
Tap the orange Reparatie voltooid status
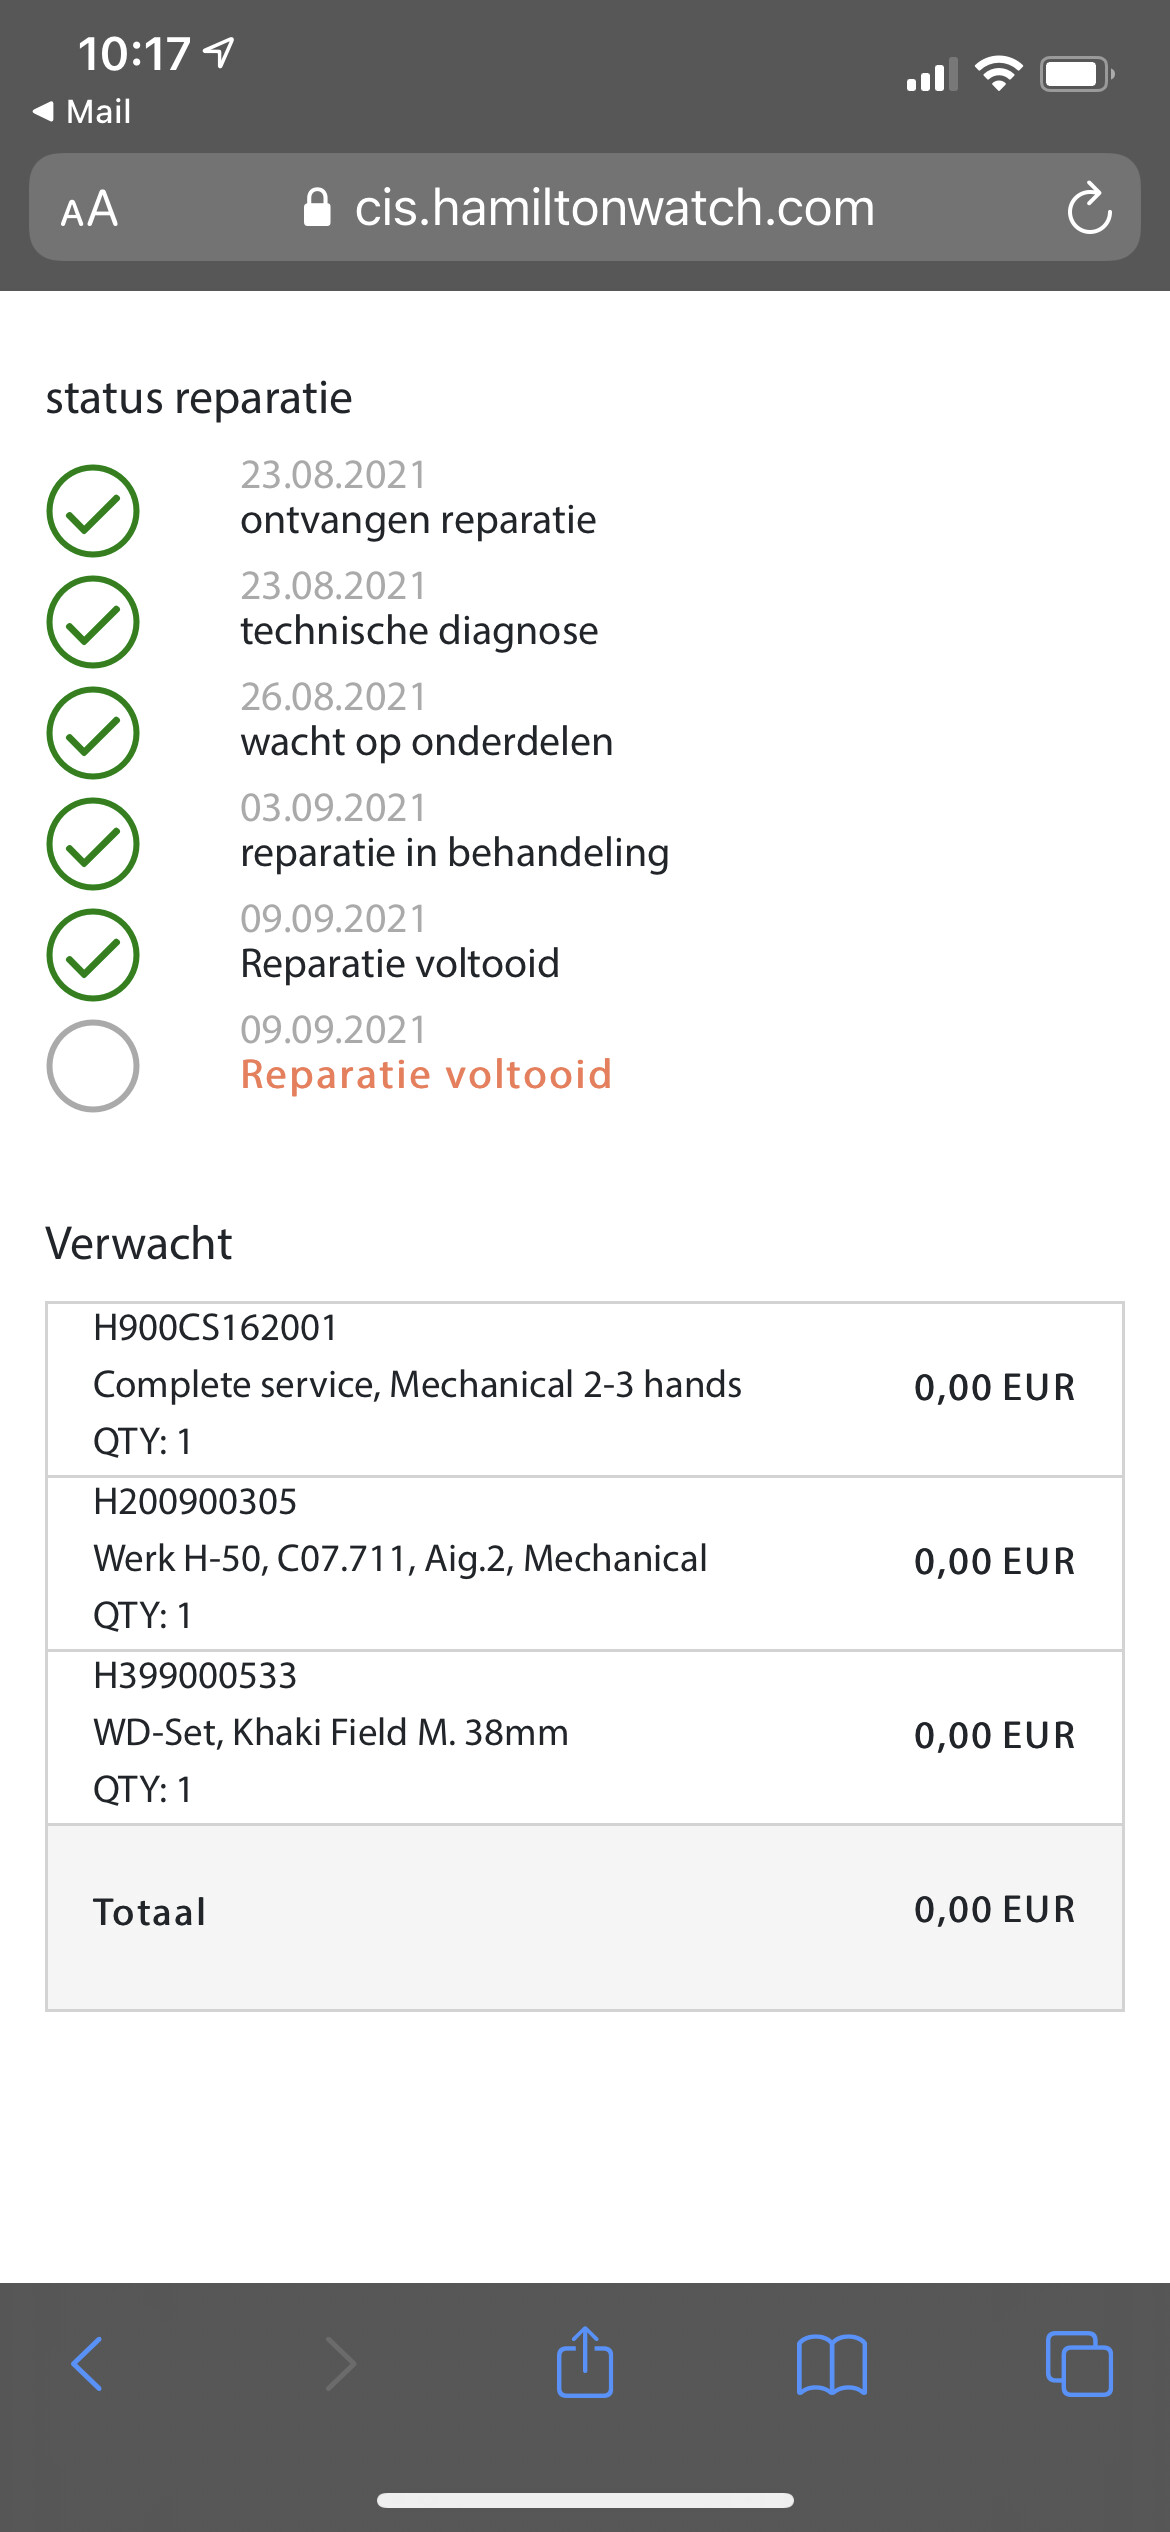tap(426, 1075)
